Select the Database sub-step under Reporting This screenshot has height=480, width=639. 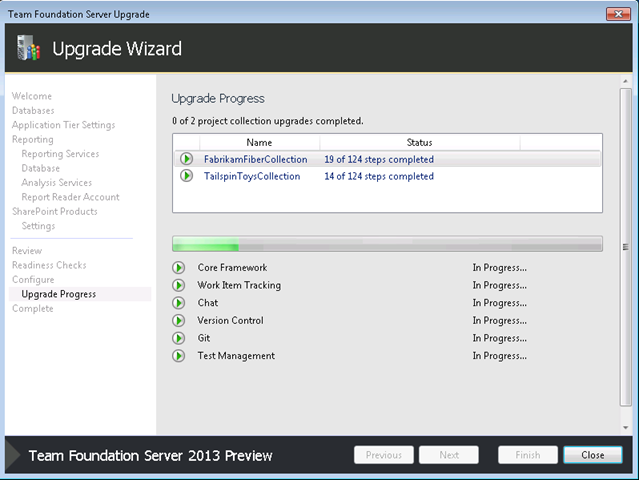click(x=41, y=168)
